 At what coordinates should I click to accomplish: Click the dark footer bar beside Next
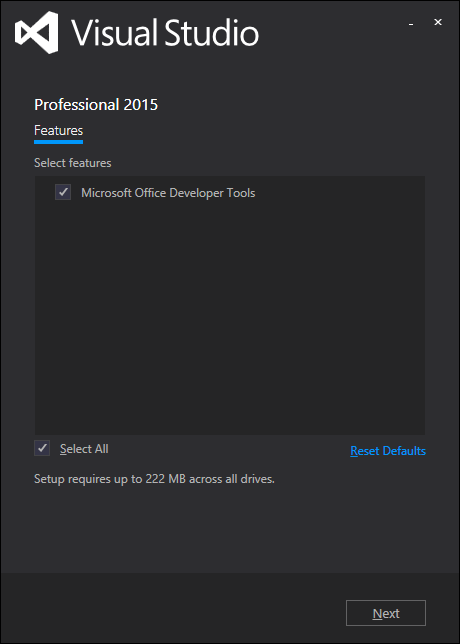pyautogui.click(x=172, y=608)
